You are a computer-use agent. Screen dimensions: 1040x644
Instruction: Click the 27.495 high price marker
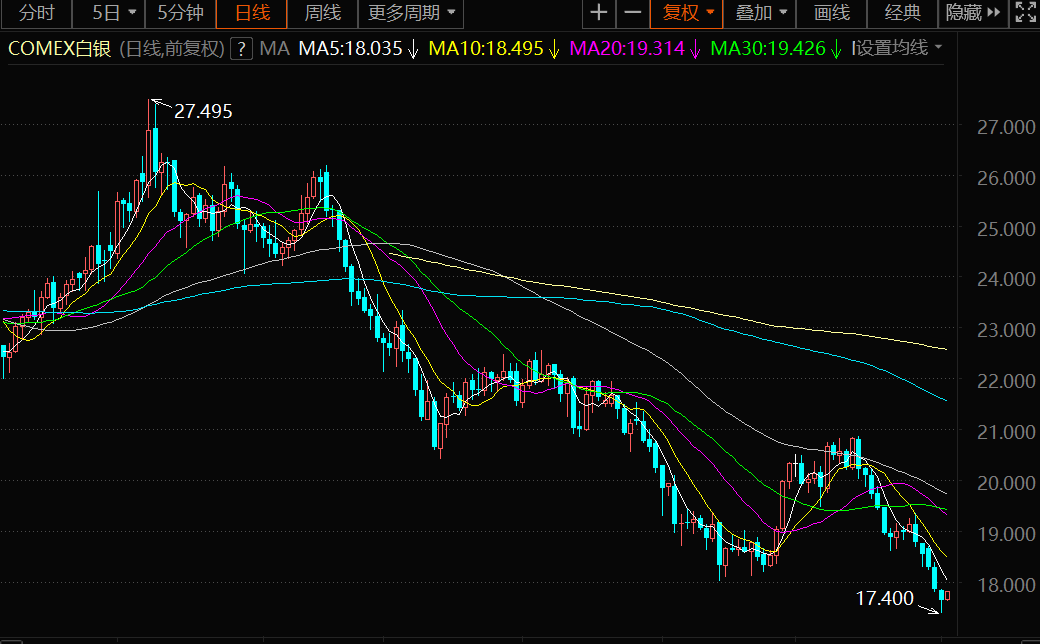pos(202,111)
